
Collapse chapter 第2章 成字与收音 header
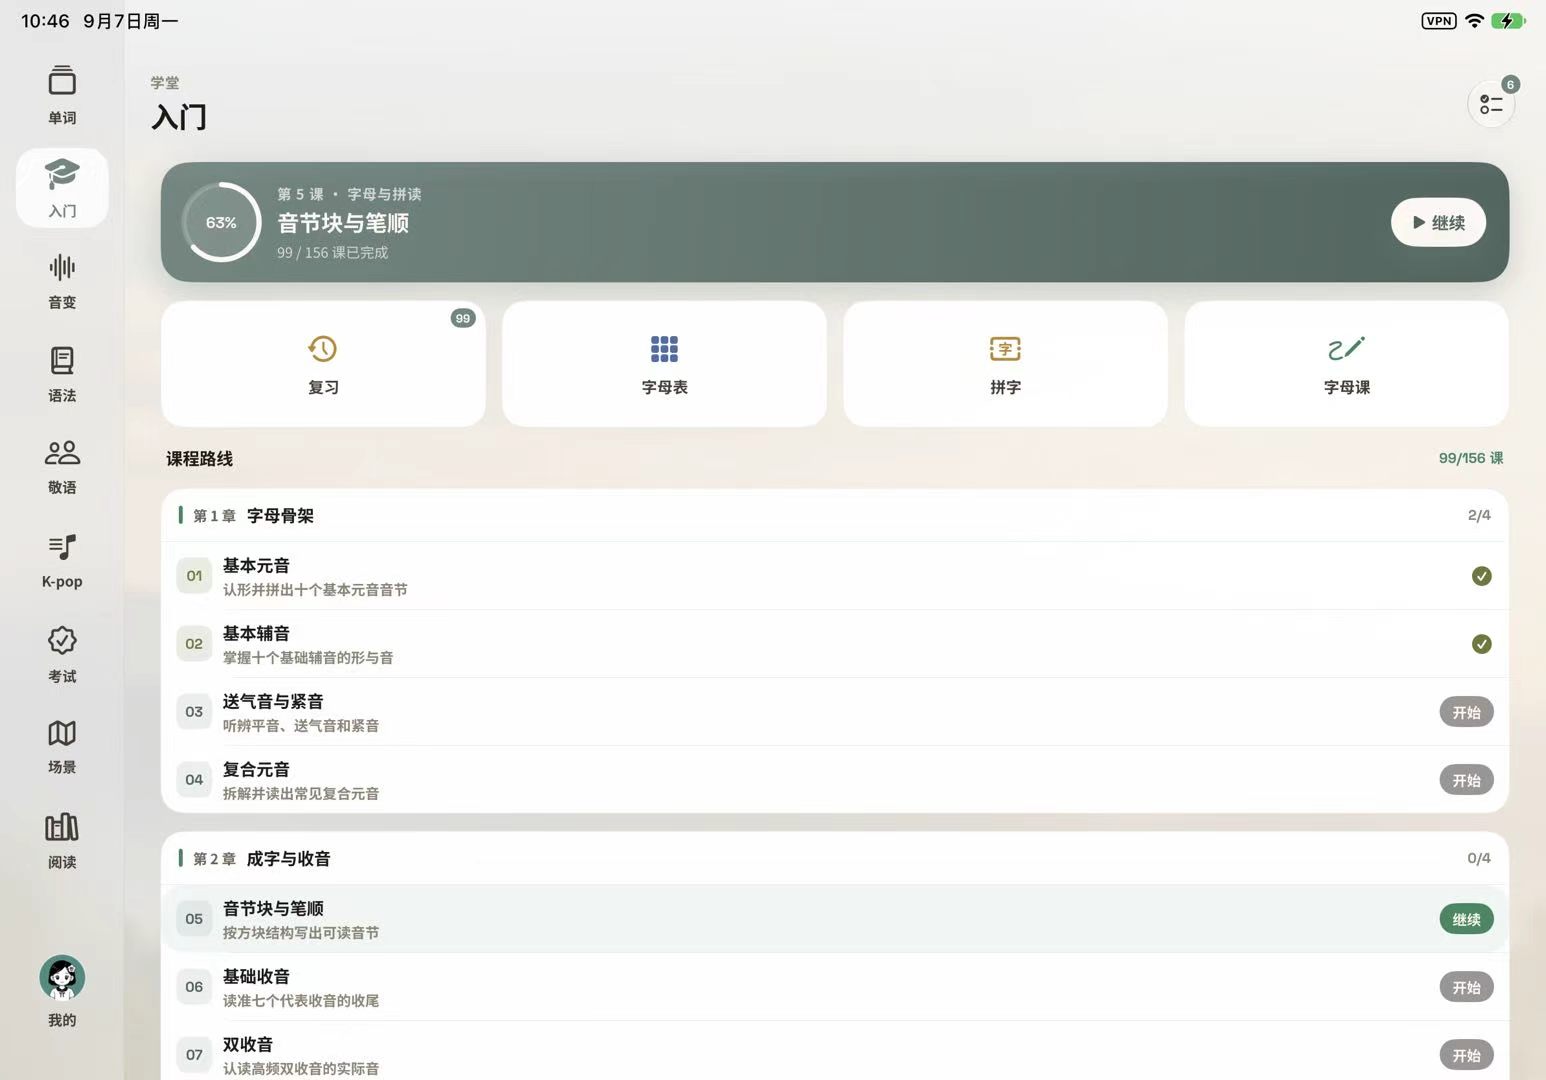(834, 859)
